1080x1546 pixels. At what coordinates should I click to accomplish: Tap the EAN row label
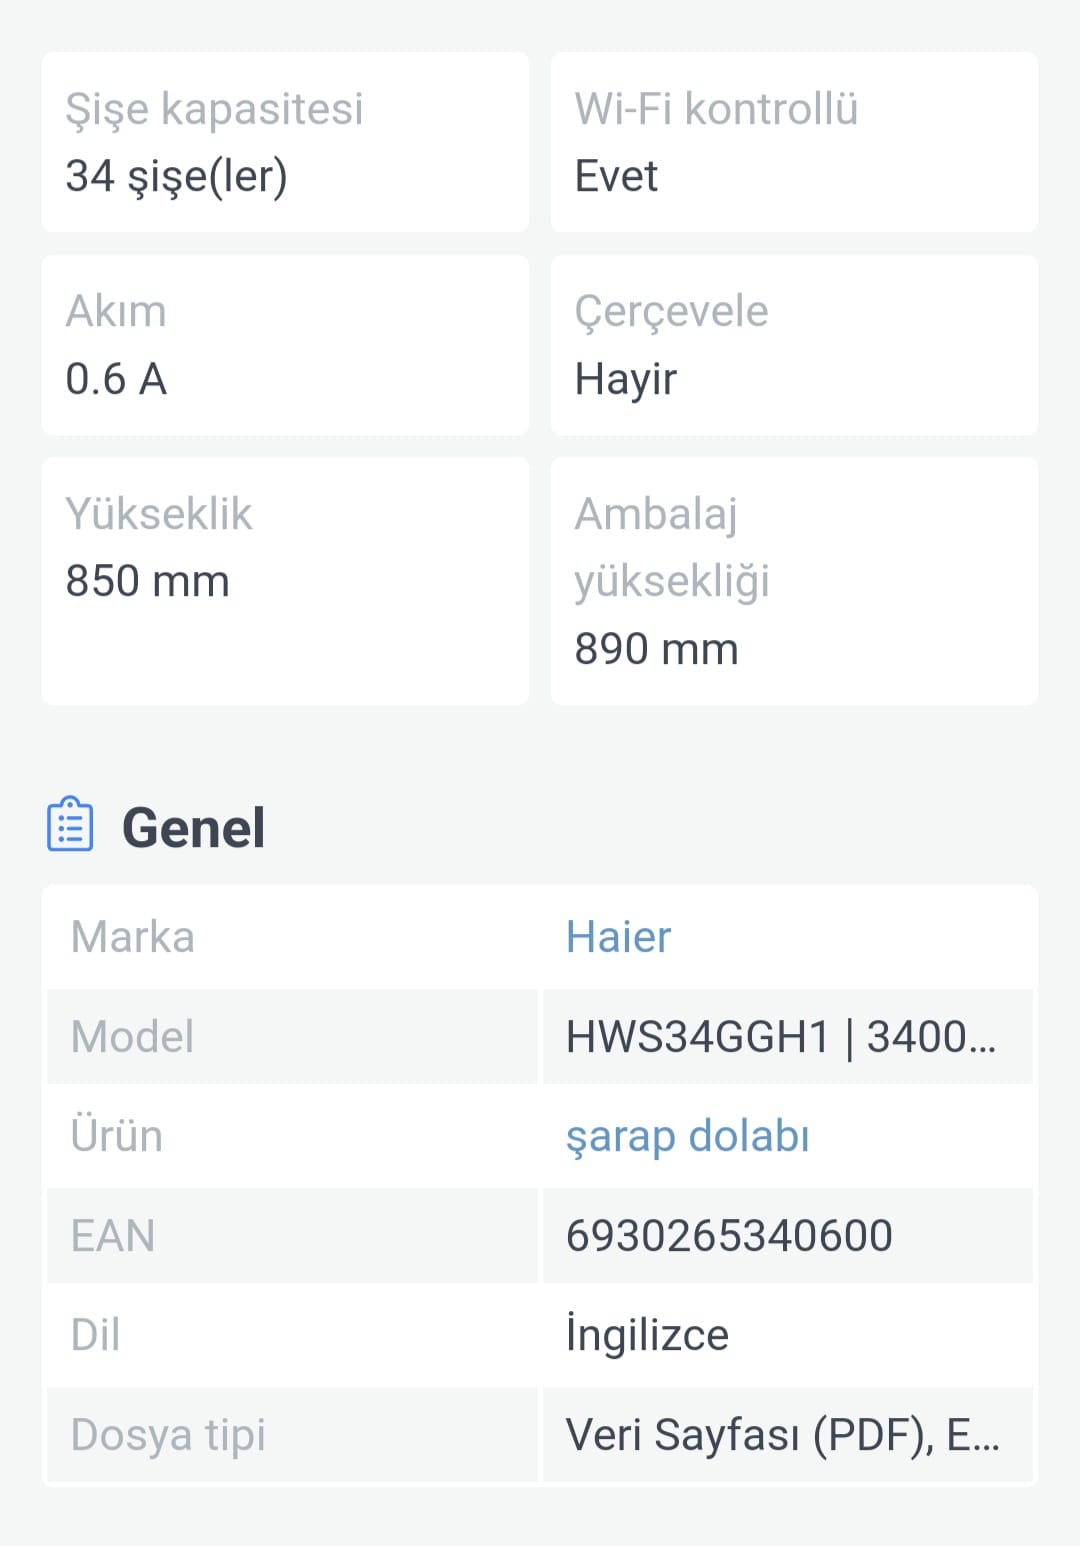113,1236
